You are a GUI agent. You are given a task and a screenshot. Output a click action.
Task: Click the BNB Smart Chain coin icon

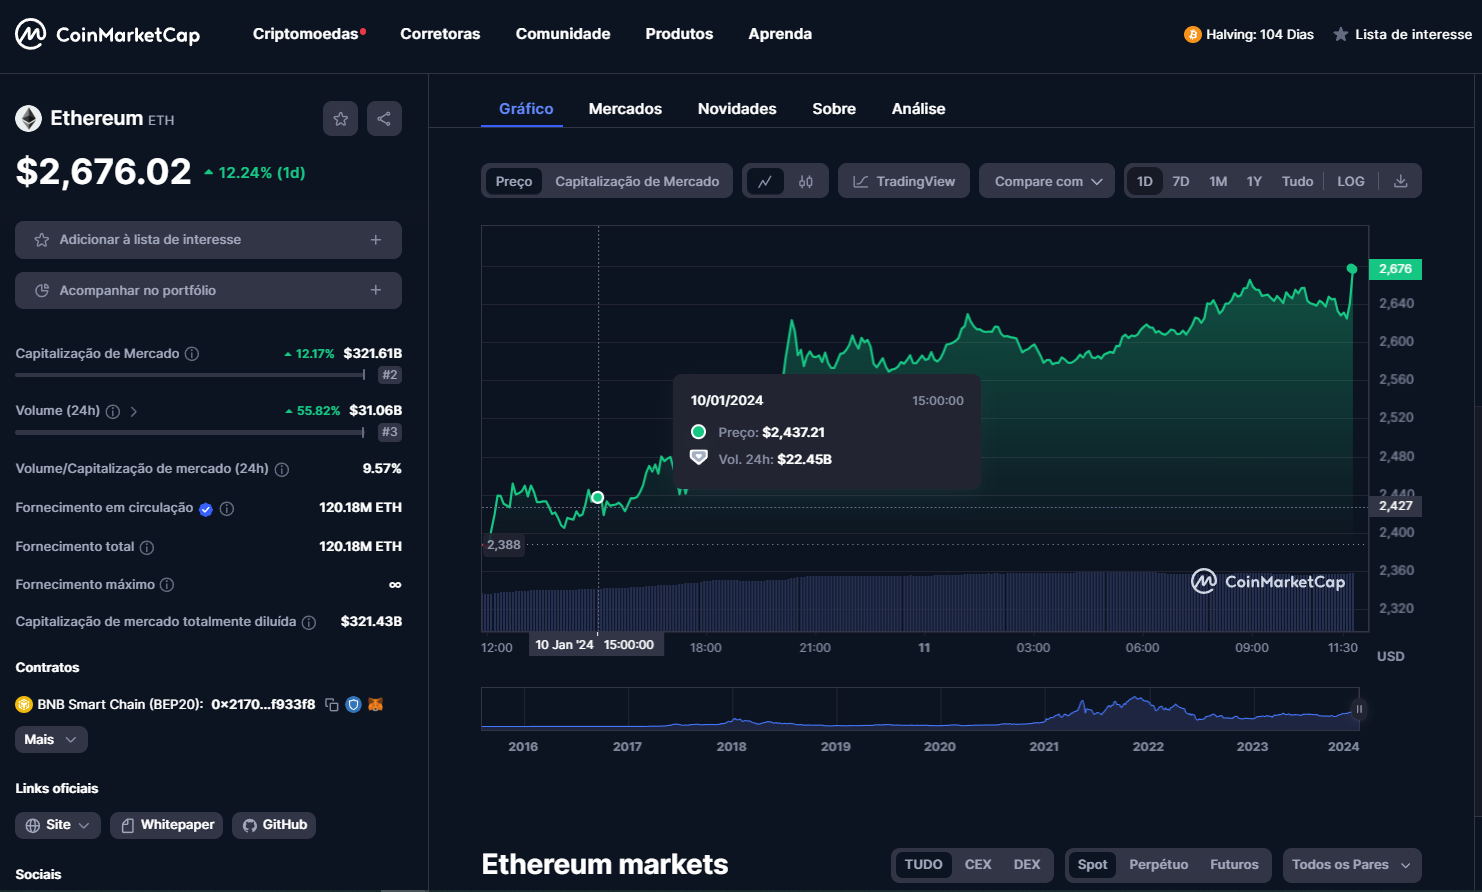tap(24, 705)
